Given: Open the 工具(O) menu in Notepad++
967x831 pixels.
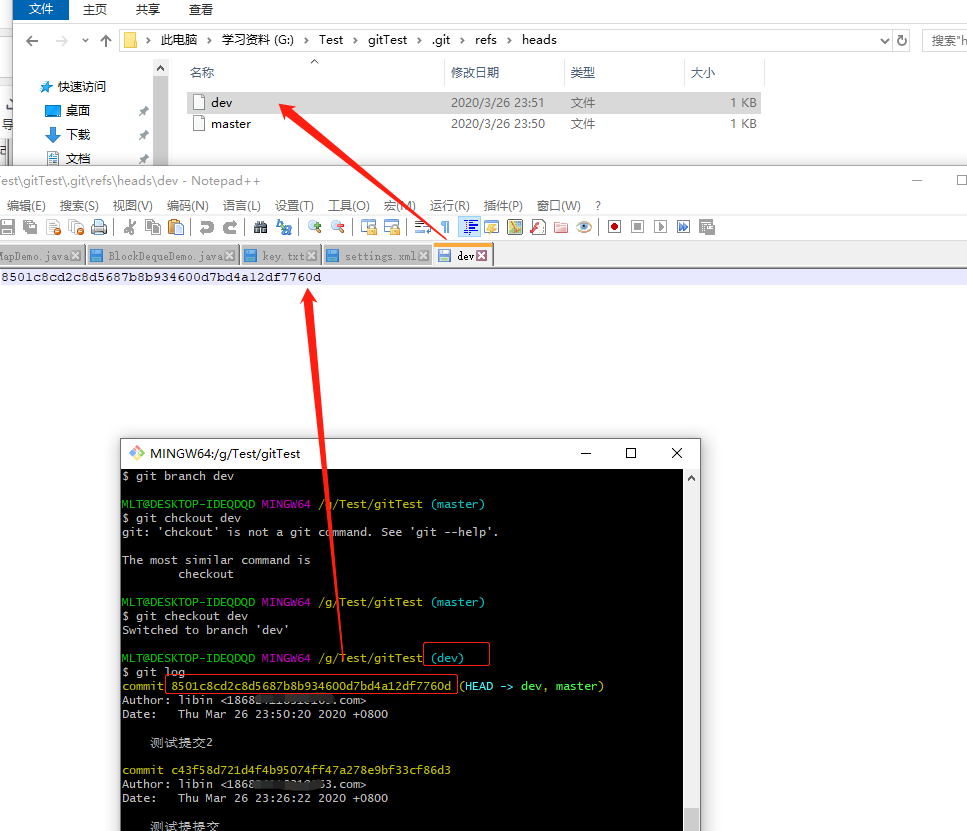Looking at the screenshot, I should 348,205.
